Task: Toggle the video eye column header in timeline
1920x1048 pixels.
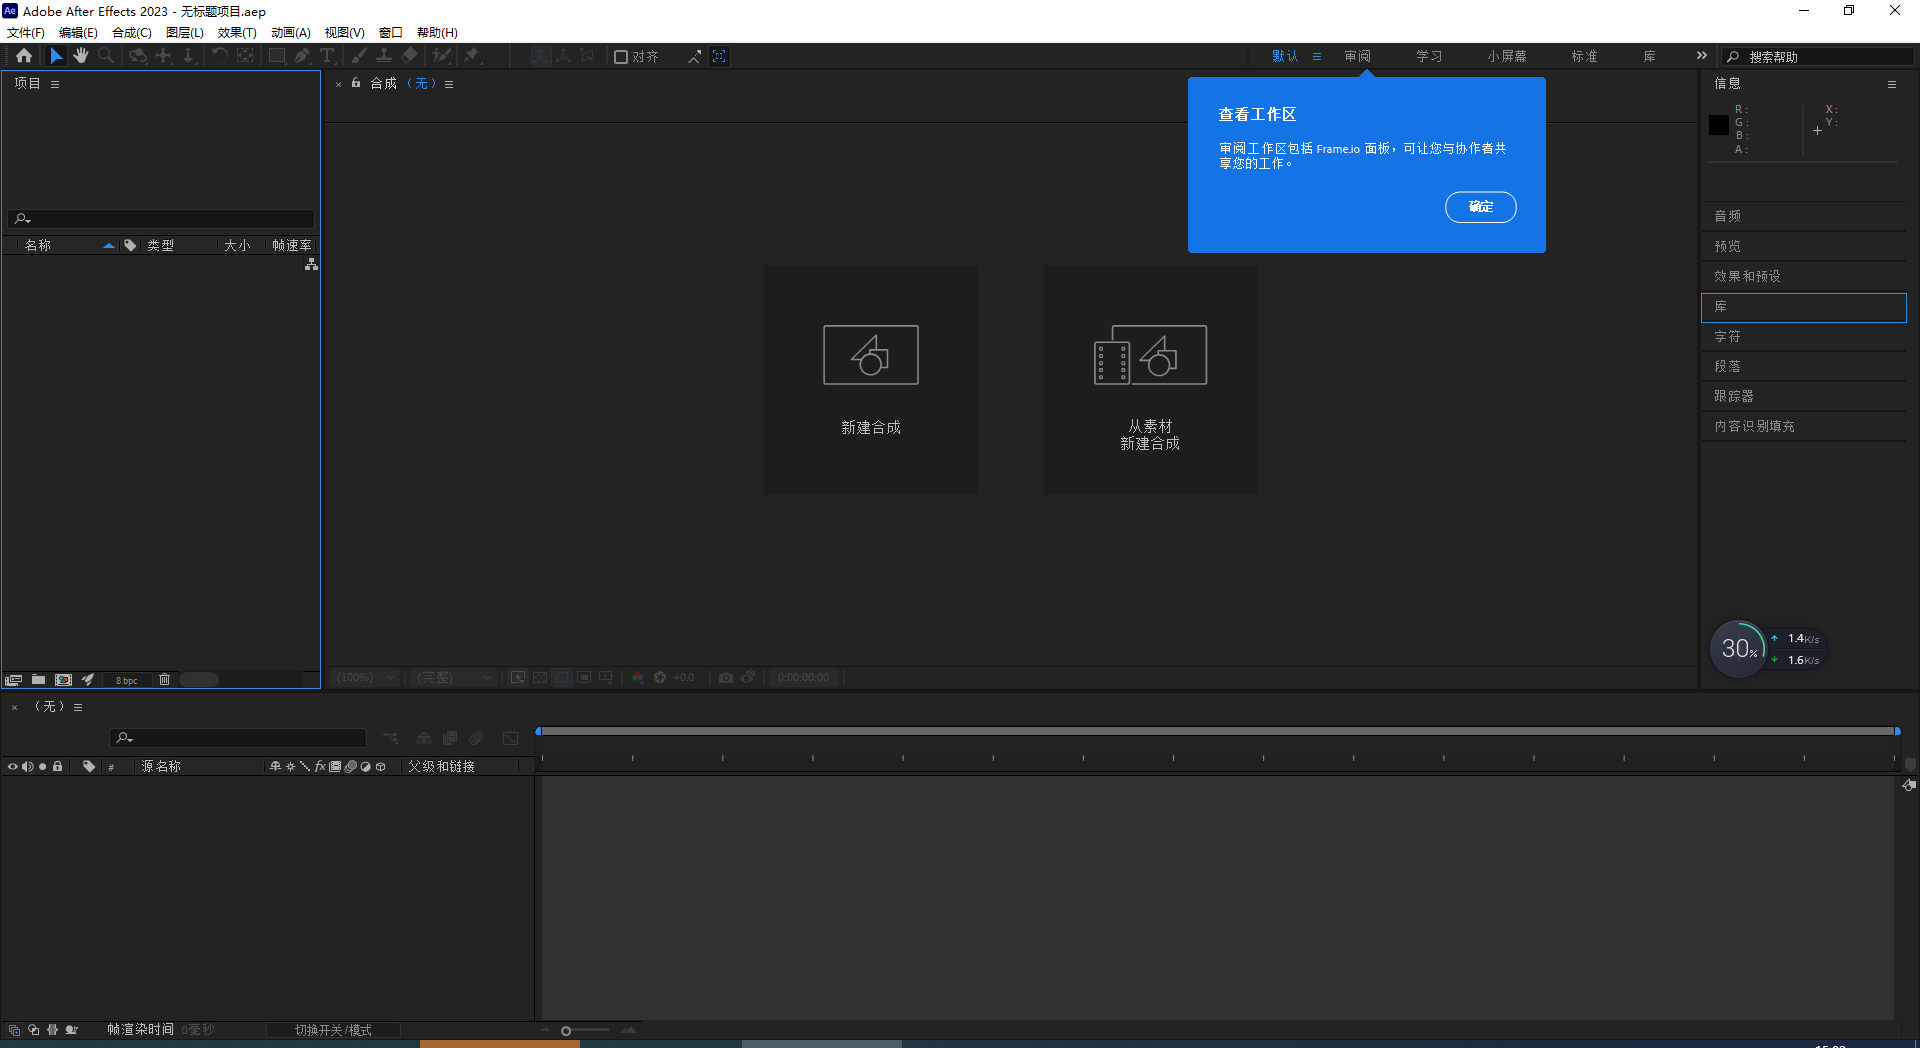Action: (x=13, y=767)
